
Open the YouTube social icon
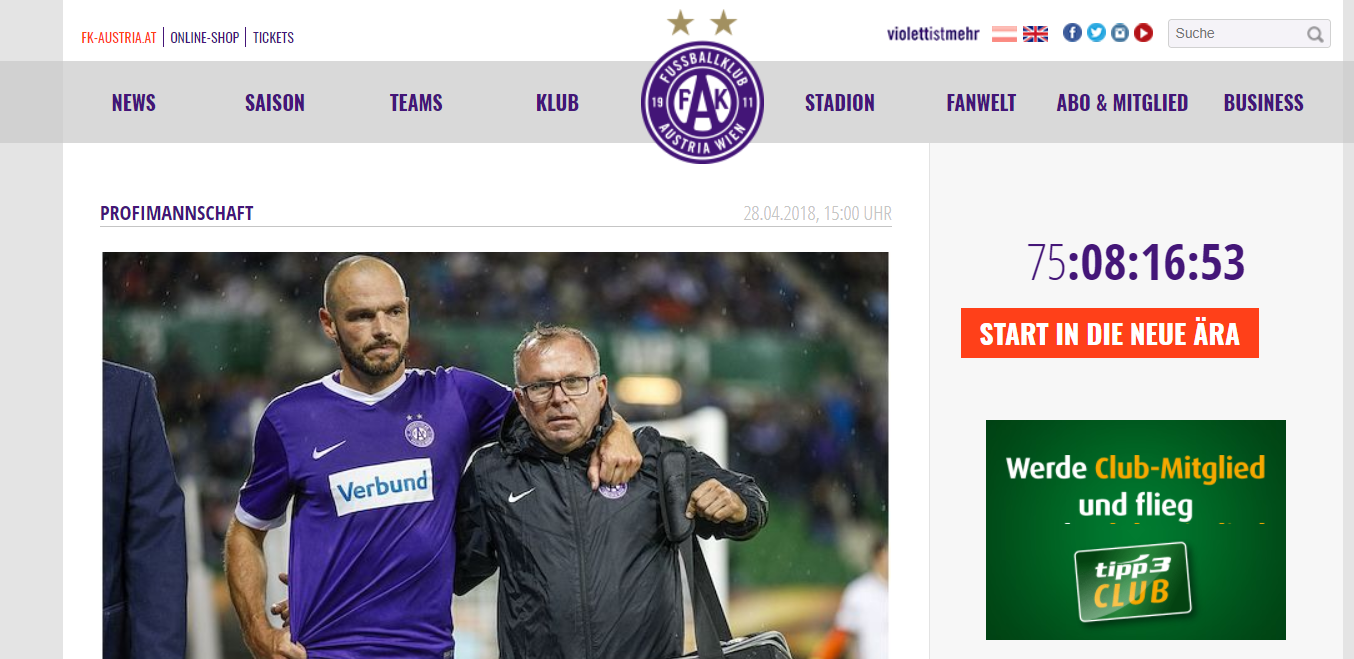pyautogui.click(x=1143, y=33)
